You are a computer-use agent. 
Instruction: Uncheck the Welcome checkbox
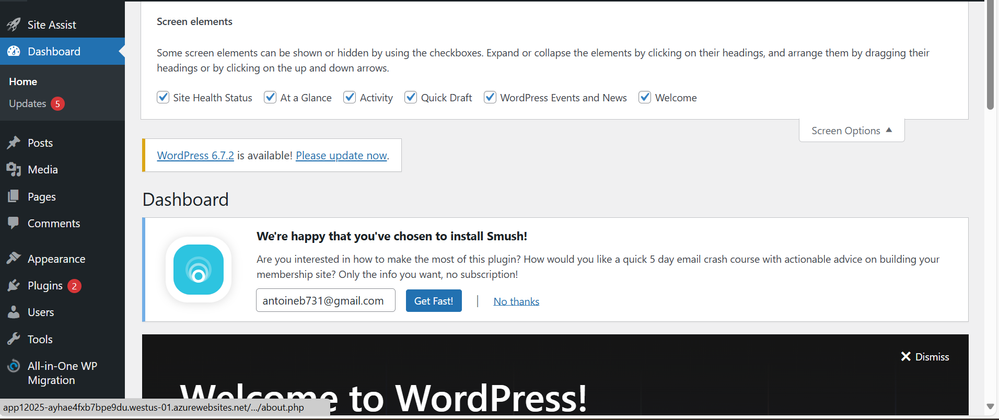click(645, 98)
